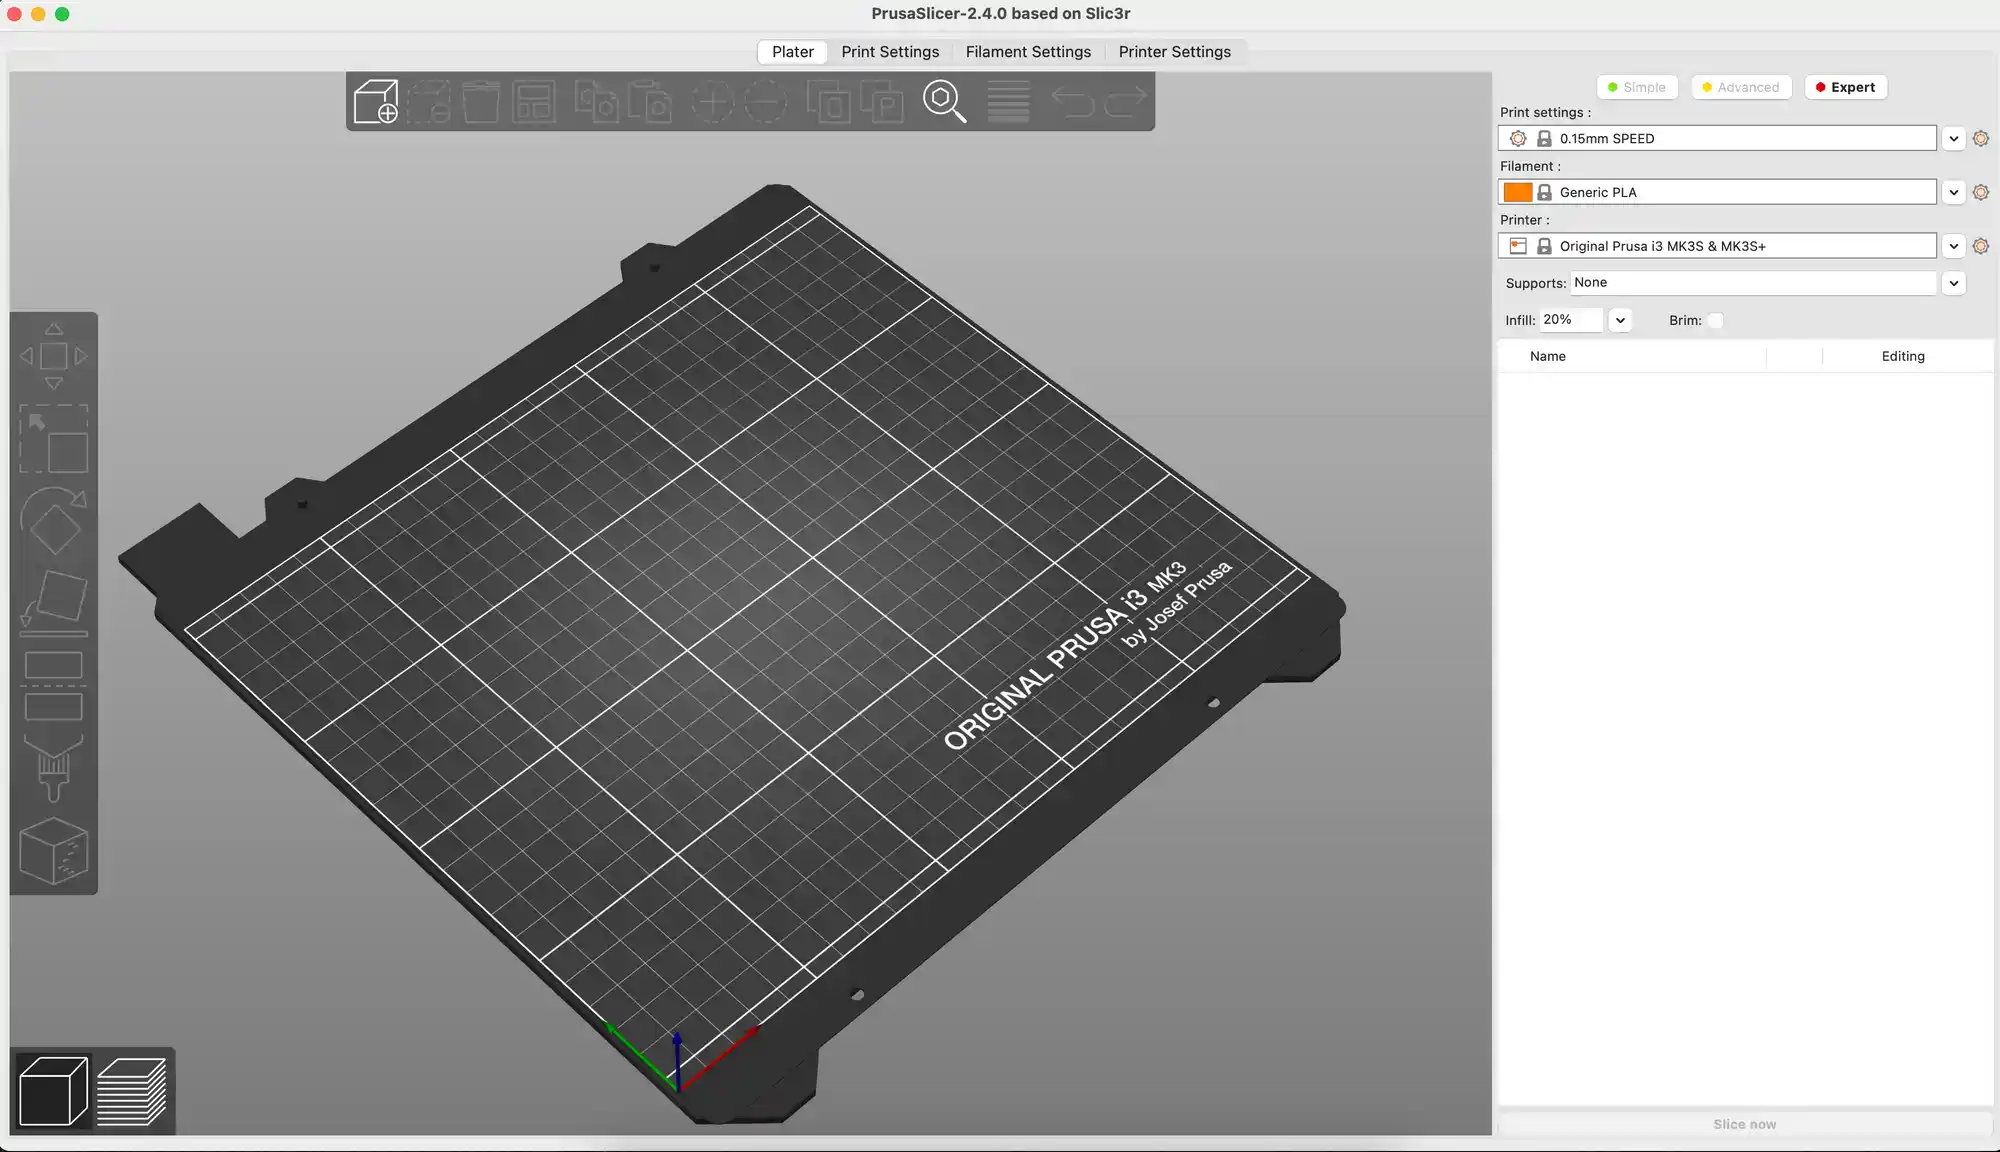Image resolution: width=2000 pixels, height=1152 pixels.
Task: Open the 0.15mm SPEED preset combo box
Action: click(1717, 138)
